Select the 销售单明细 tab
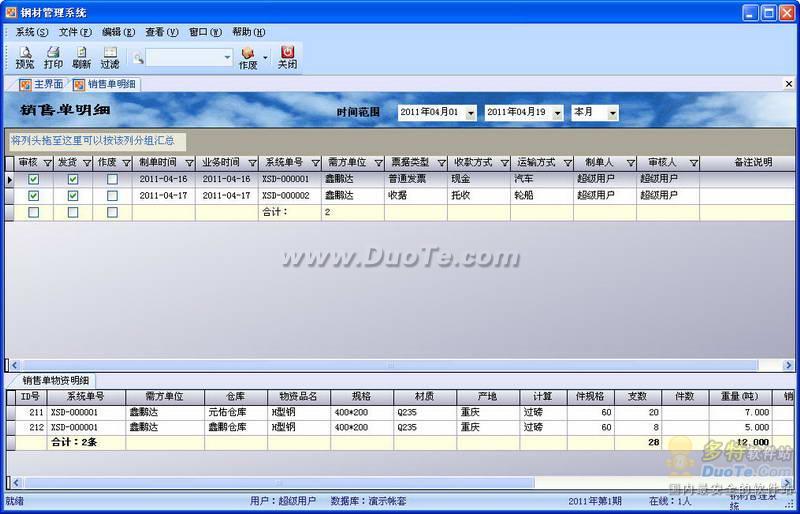This screenshot has width=800, height=514. (106, 84)
